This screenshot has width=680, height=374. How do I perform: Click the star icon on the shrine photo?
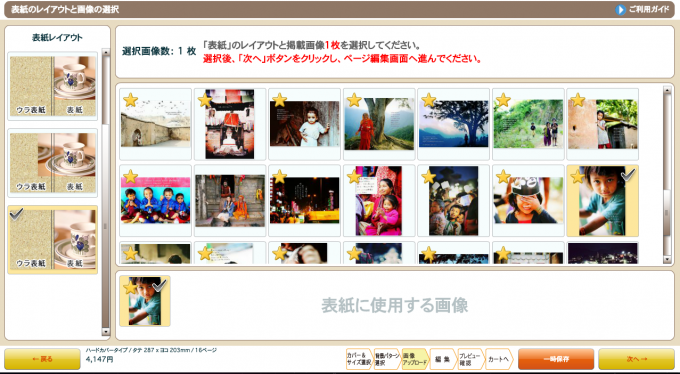coord(205,100)
